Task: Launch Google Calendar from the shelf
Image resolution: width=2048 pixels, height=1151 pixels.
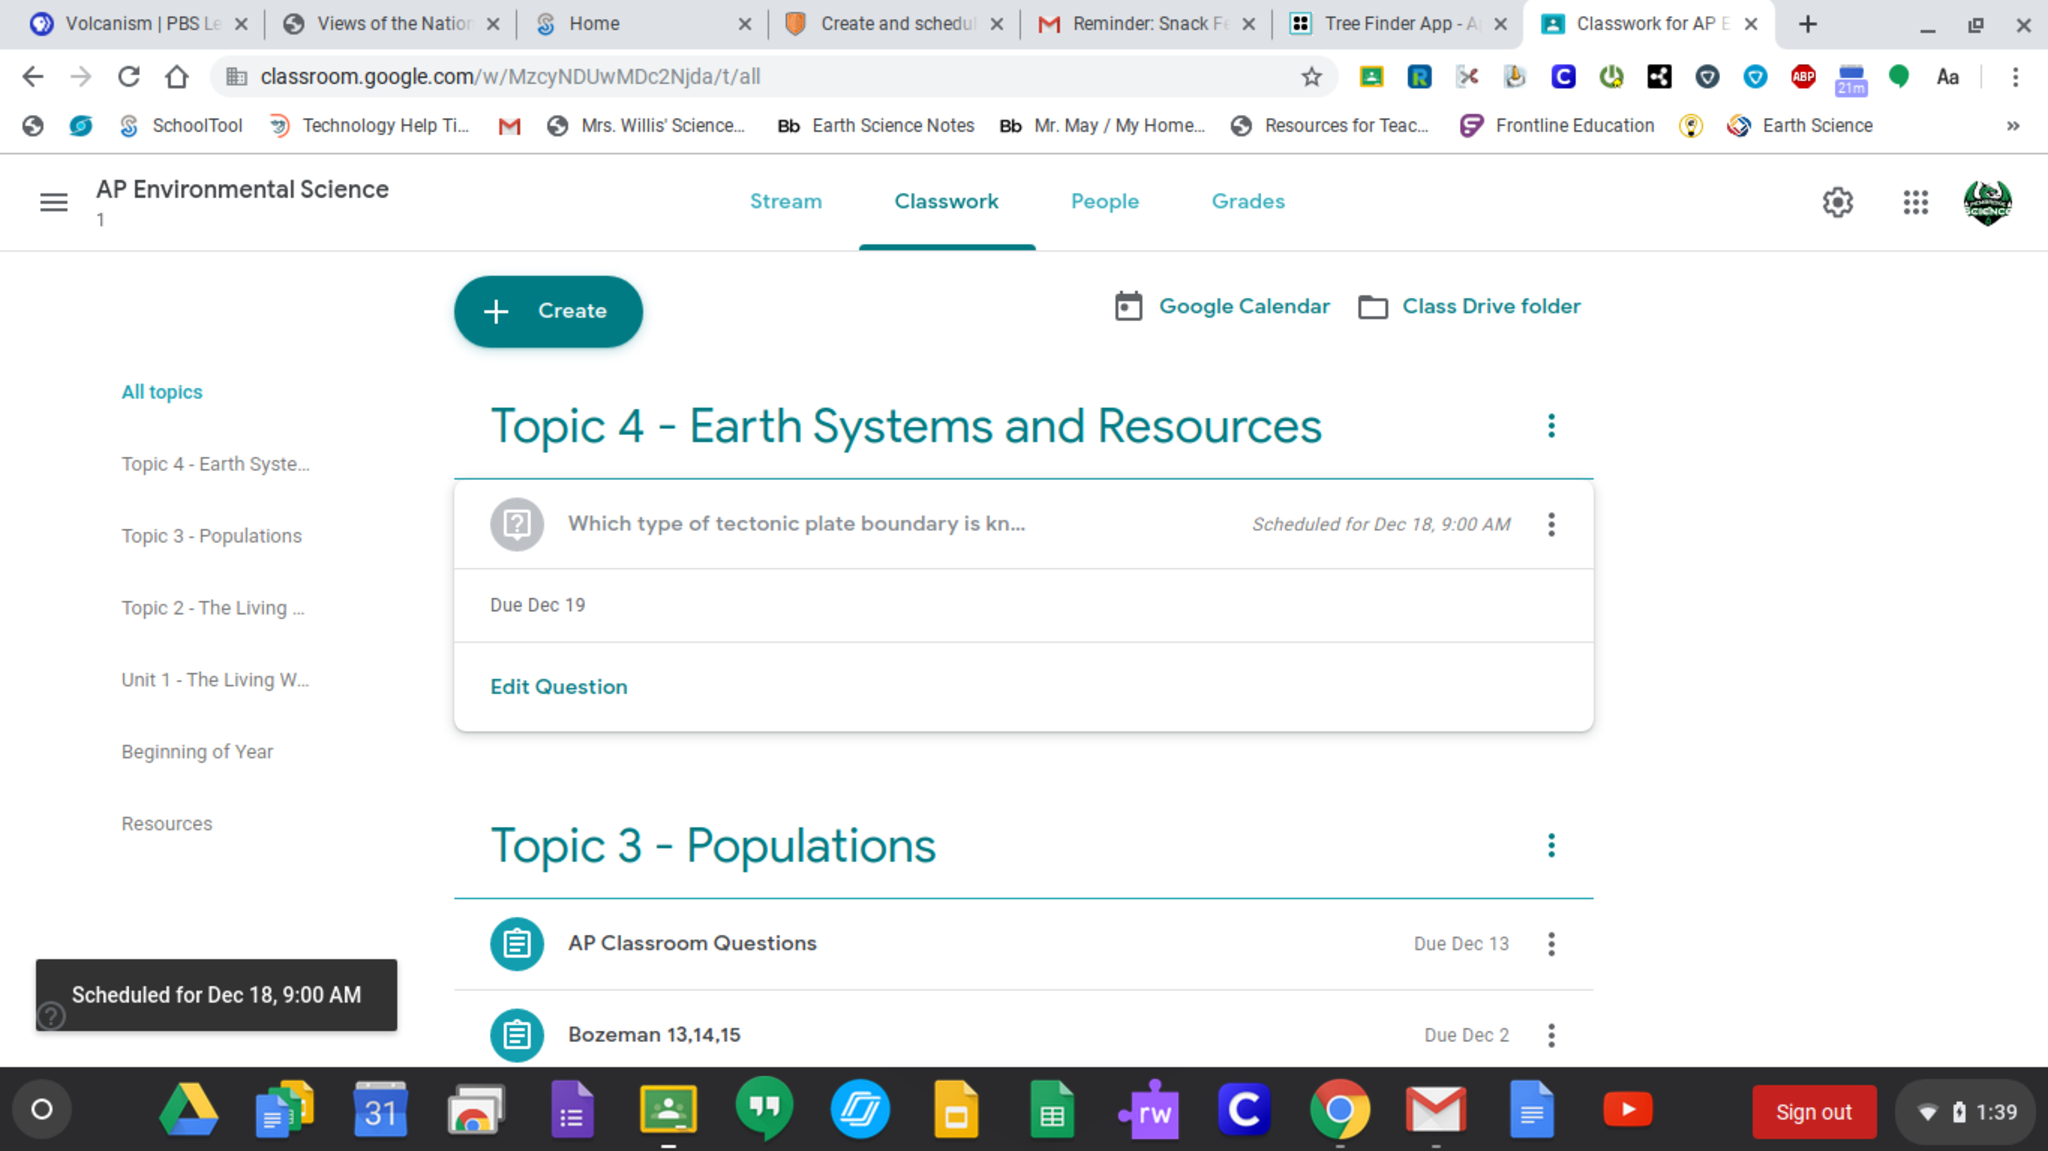Action: click(x=380, y=1110)
